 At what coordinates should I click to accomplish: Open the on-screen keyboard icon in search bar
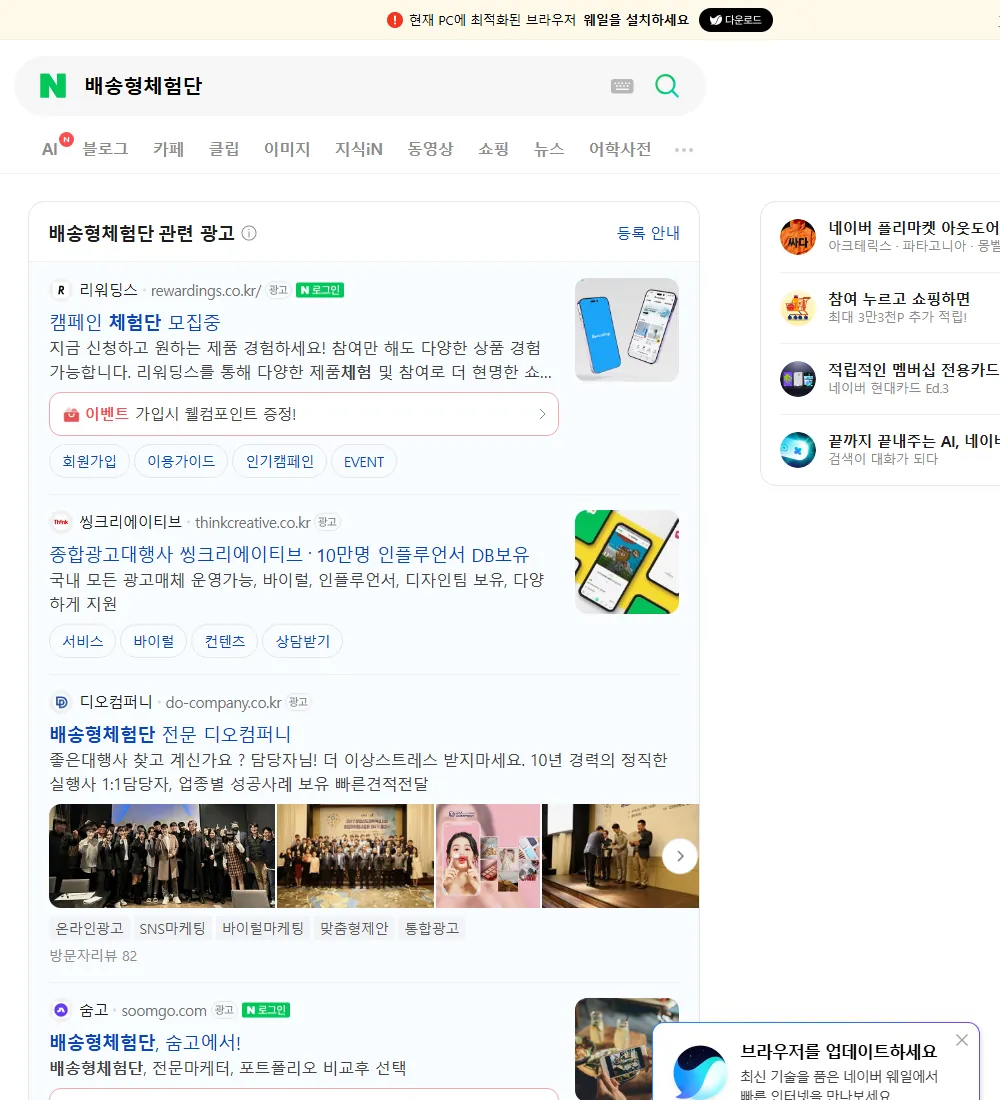point(622,86)
